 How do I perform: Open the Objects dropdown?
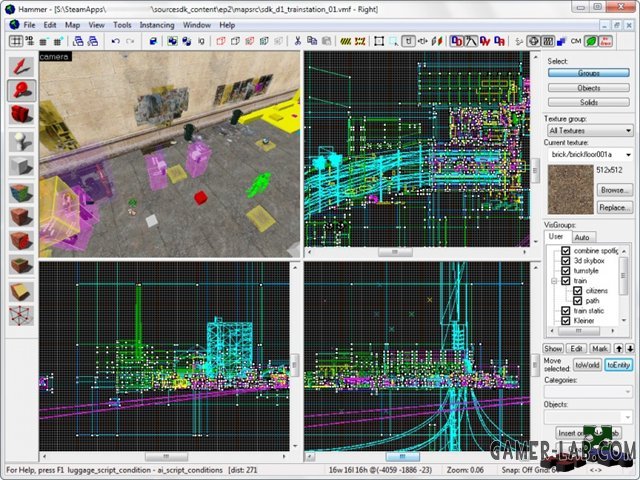tap(588, 416)
